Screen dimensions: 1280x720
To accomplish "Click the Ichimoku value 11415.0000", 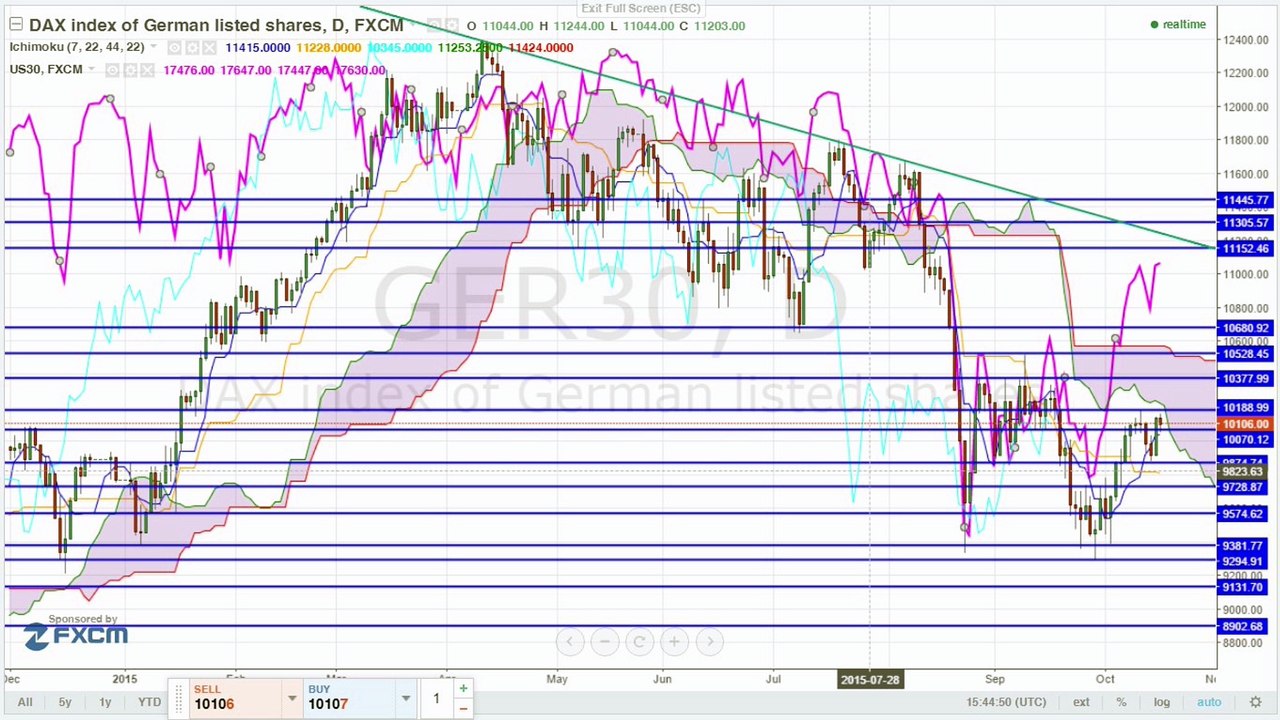I will click(258, 48).
